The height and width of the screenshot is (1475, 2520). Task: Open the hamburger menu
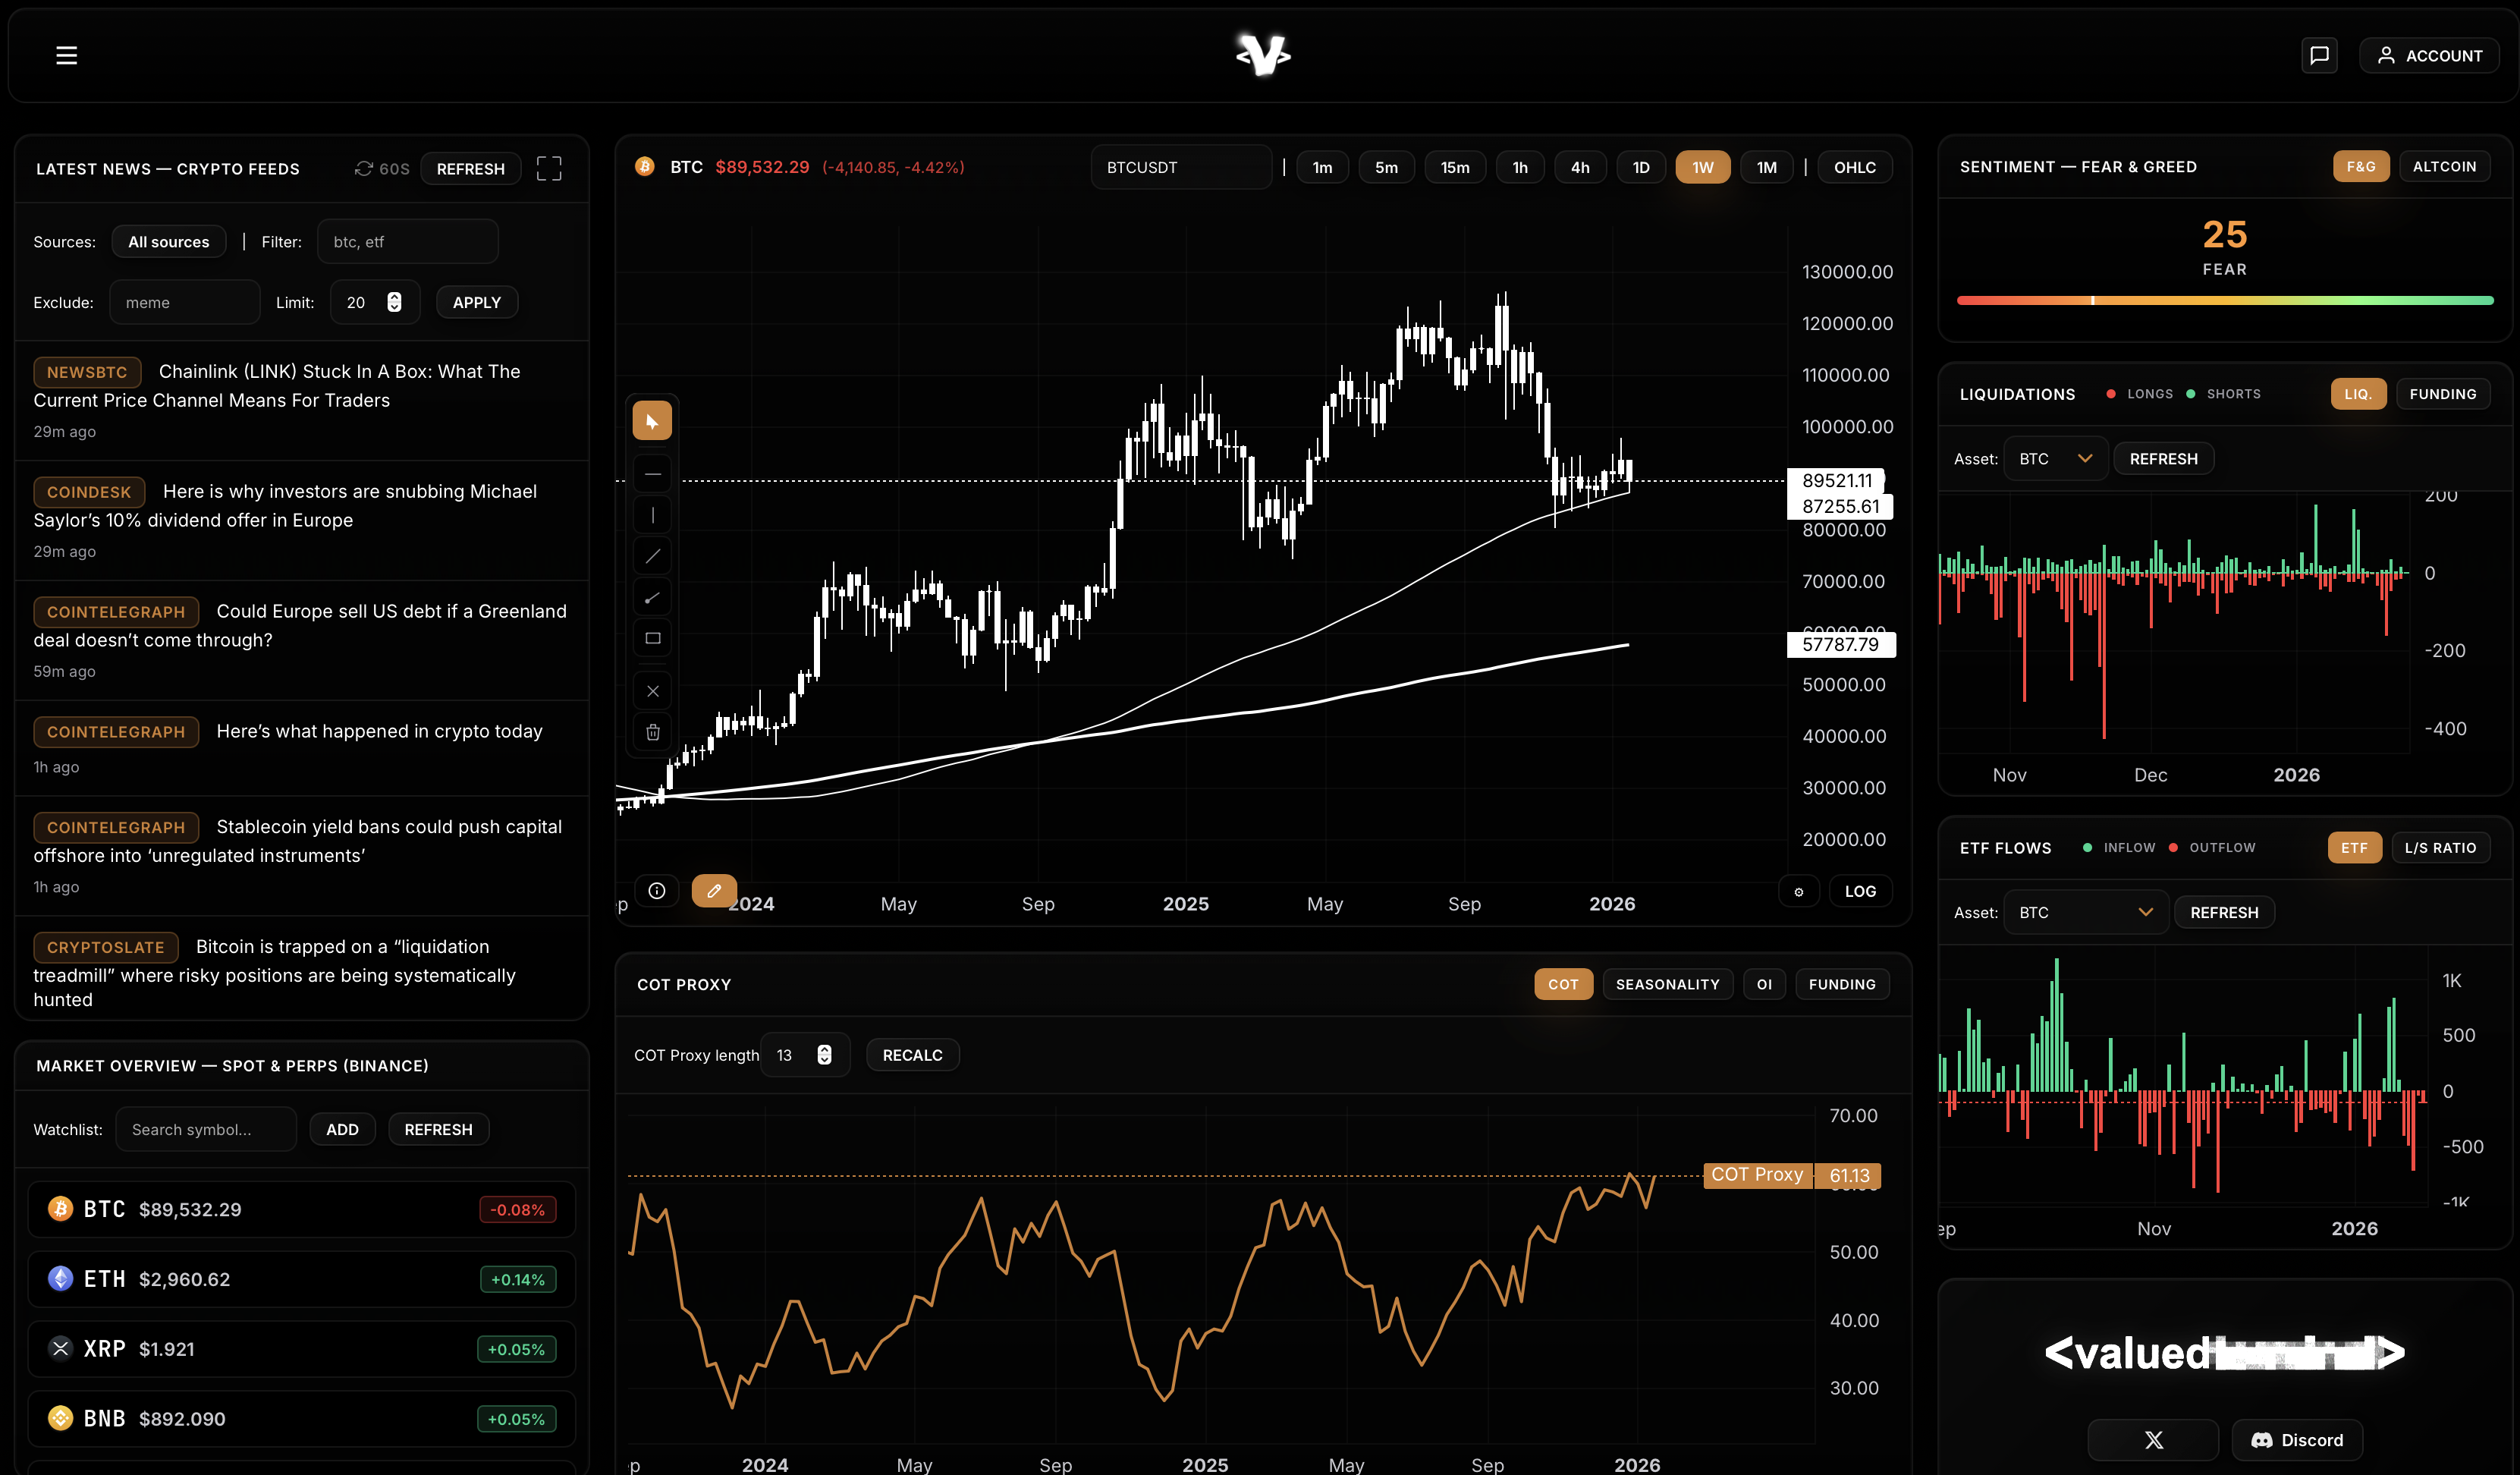coord(66,55)
